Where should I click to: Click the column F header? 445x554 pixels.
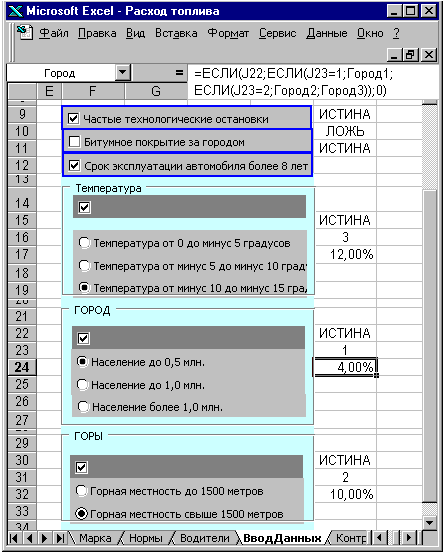click(93, 91)
